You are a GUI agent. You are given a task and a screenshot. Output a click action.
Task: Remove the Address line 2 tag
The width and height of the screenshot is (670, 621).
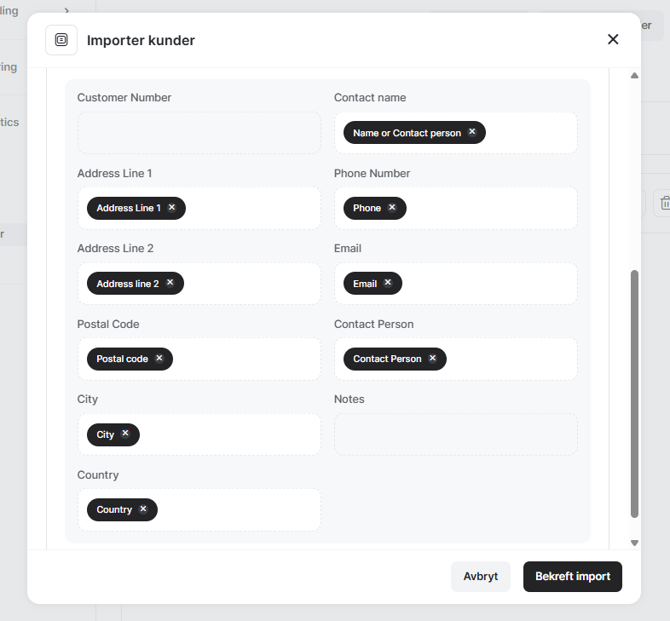[170, 283]
